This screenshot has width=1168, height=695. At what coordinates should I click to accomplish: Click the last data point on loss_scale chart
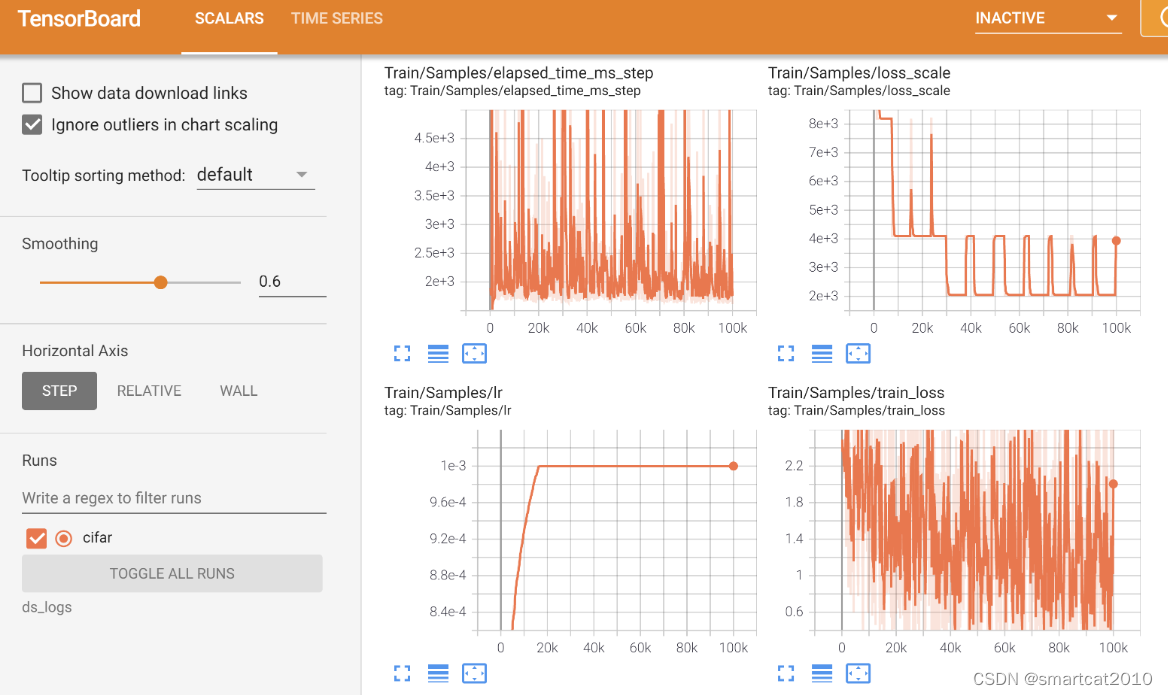click(1116, 241)
